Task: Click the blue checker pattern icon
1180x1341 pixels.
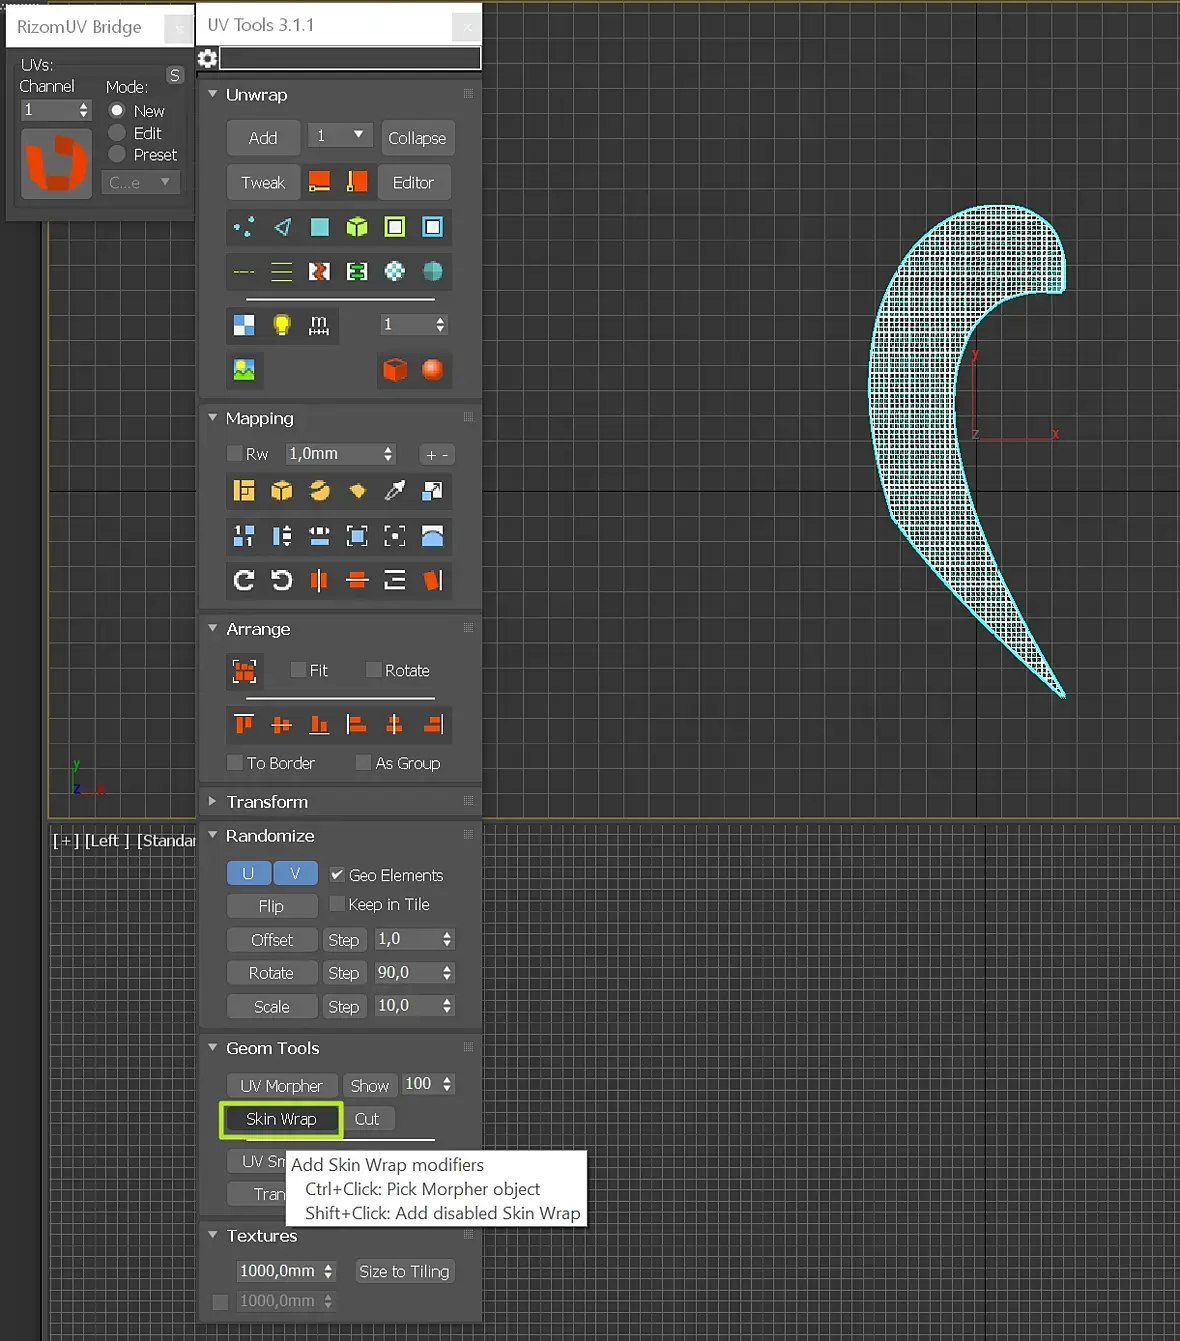Action: tap(244, 325)
